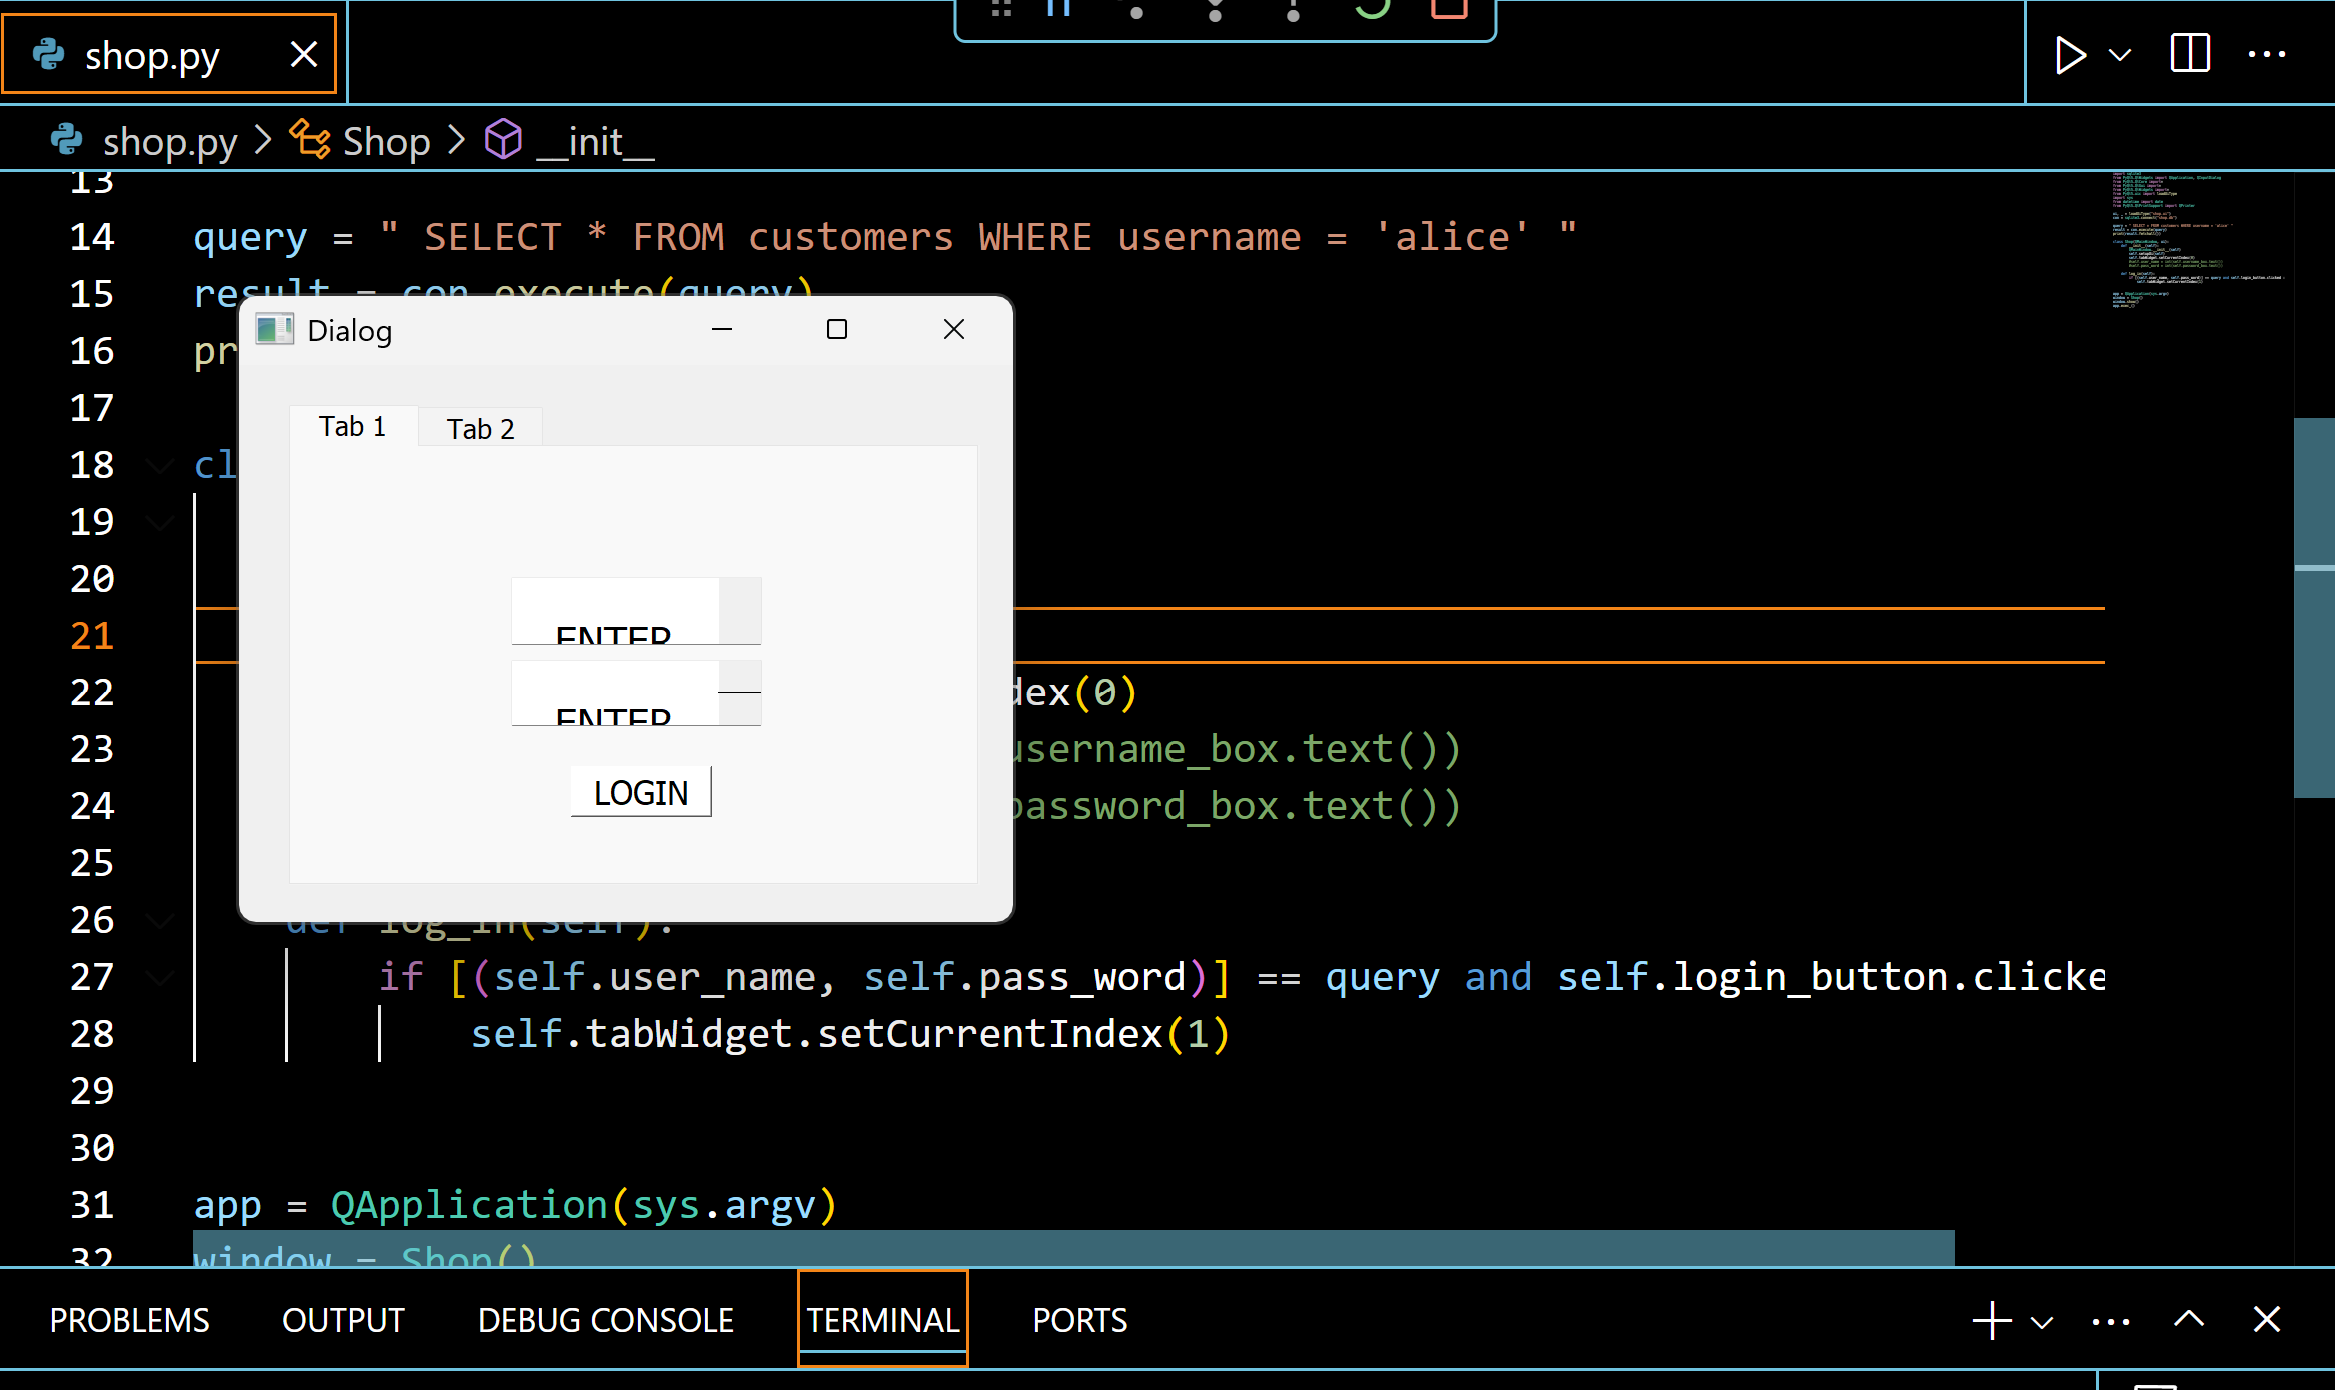Run the Python file with the play button
This screenshot has width=2335, height=1390.
pyautogui.click(x=2070, y=55)
